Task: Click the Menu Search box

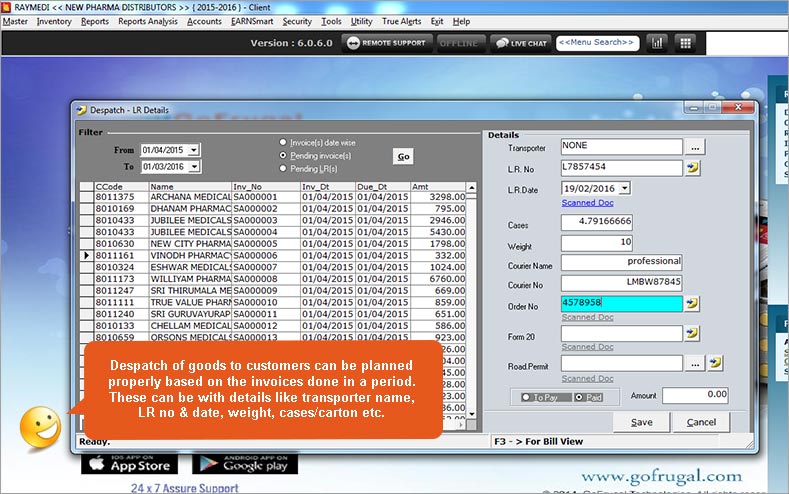Action: click(597, 43)
